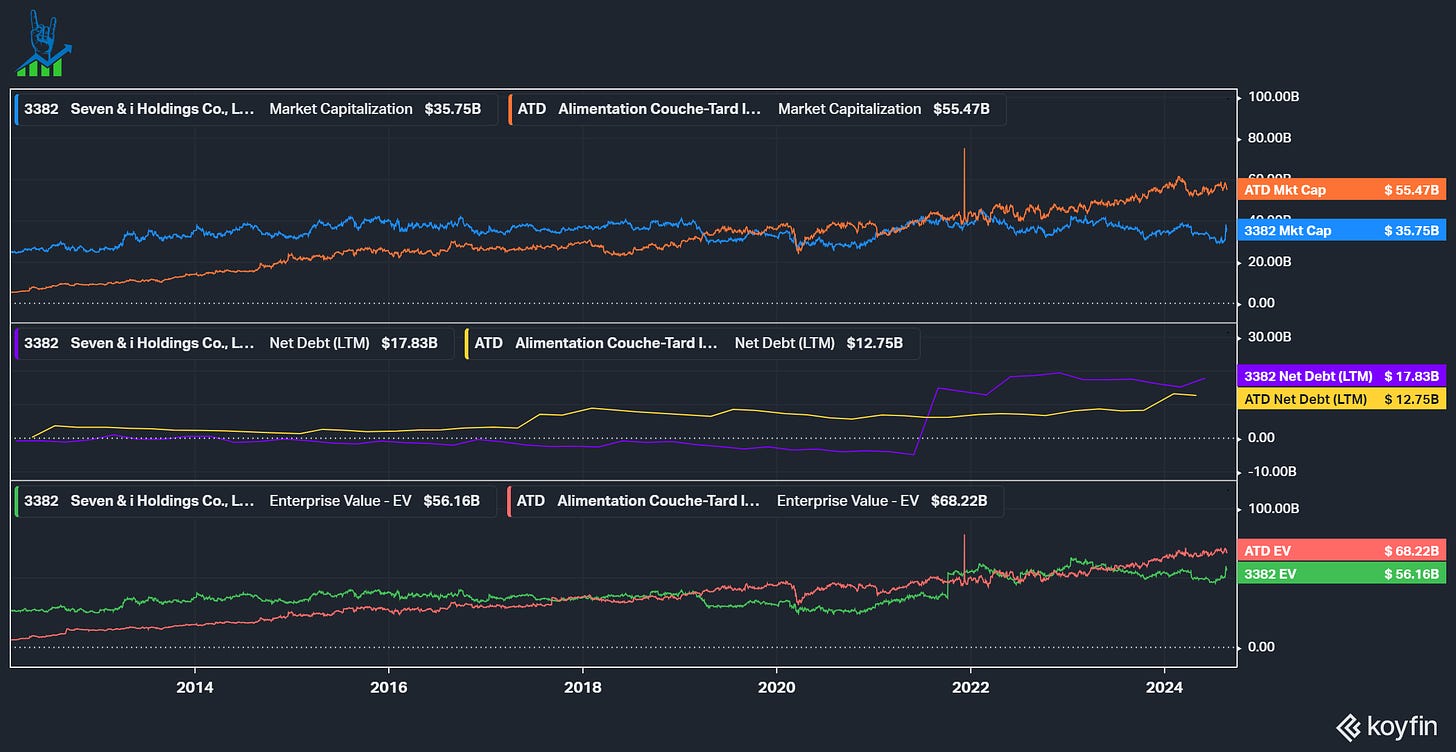The image size is (1456, 752).
Task: Click the 2016 label on time axis
Action: coord(388,688)
